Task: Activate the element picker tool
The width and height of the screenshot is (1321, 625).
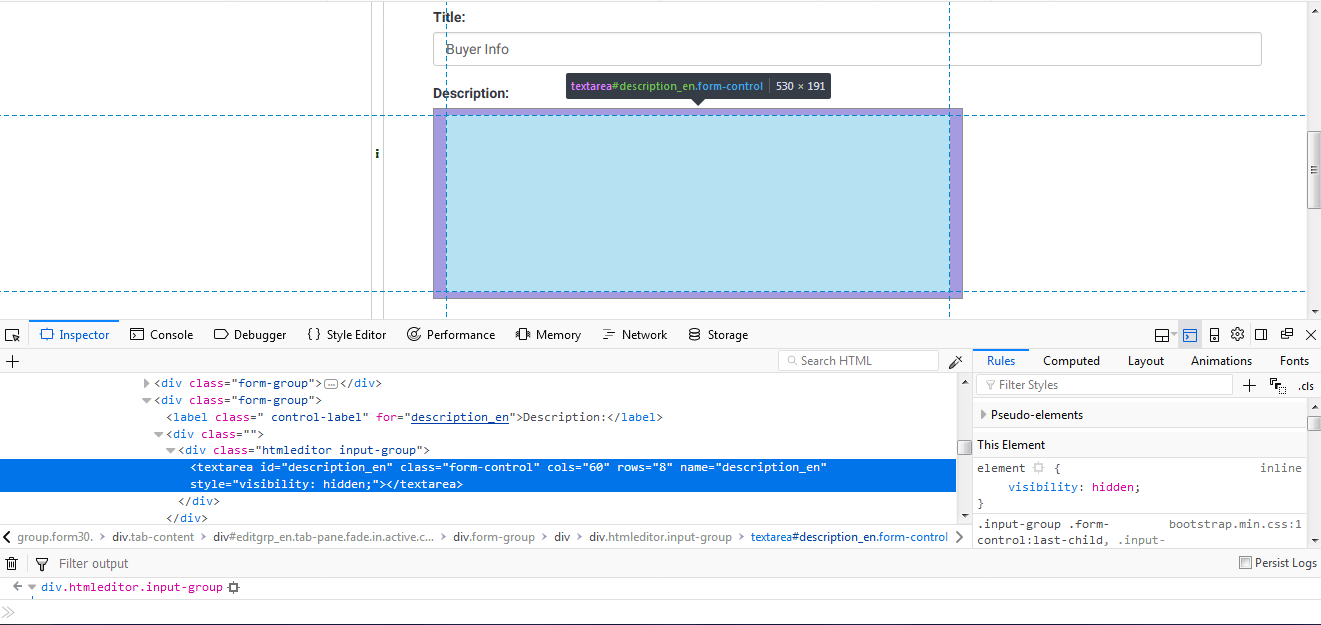Action: [12, 335]
